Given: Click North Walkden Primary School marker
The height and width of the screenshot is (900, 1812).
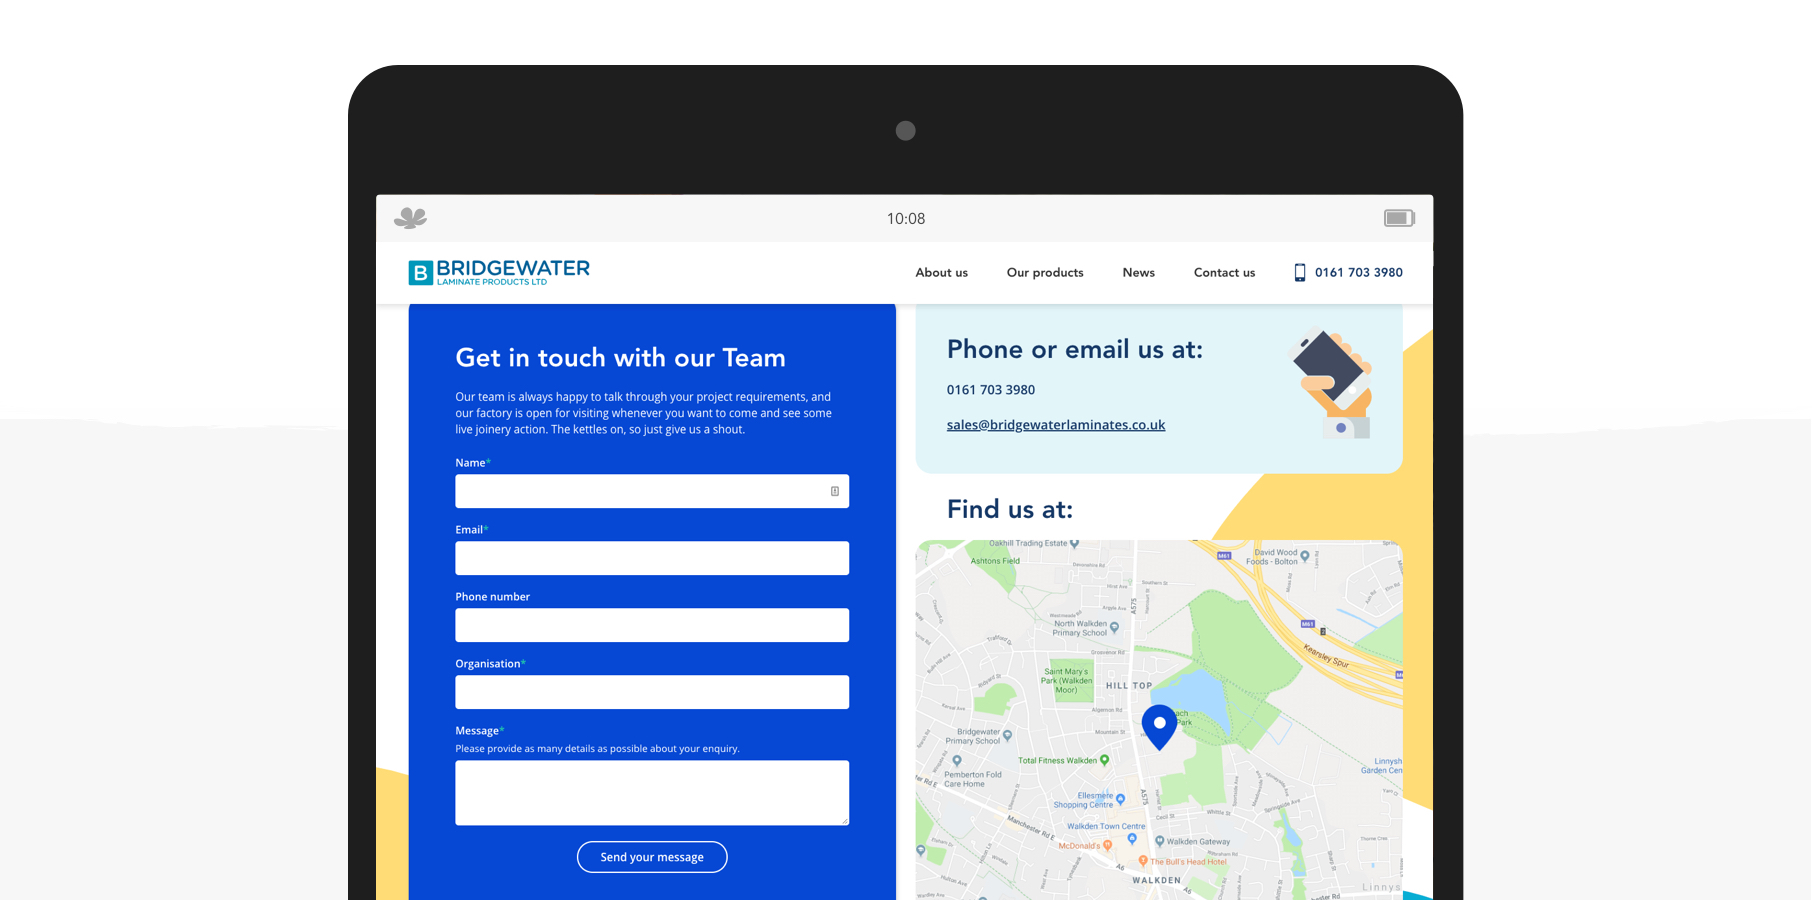Looking at the screenshot, I should (x=1114, y=628).
